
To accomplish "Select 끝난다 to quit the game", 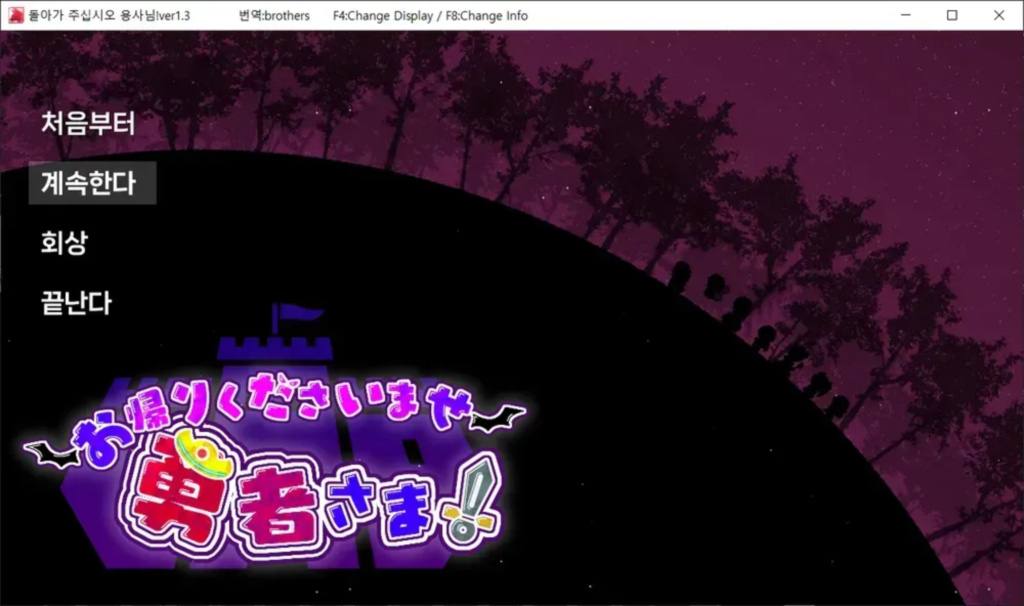I will coord(76,303).
